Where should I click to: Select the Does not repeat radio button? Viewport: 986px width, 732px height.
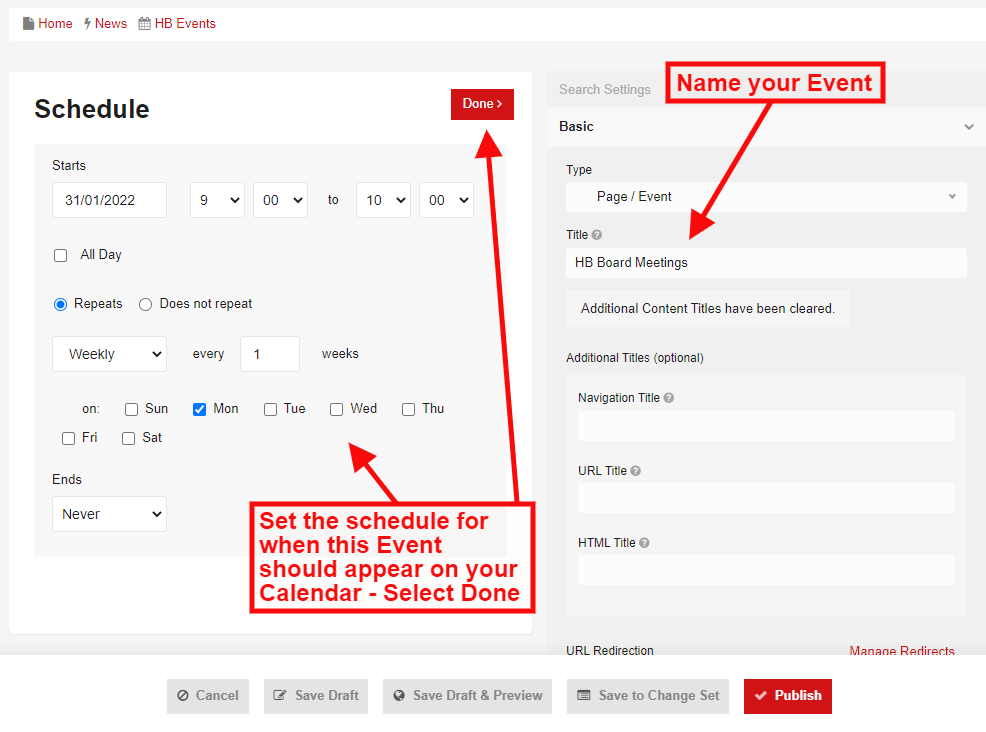coord(146,304)
